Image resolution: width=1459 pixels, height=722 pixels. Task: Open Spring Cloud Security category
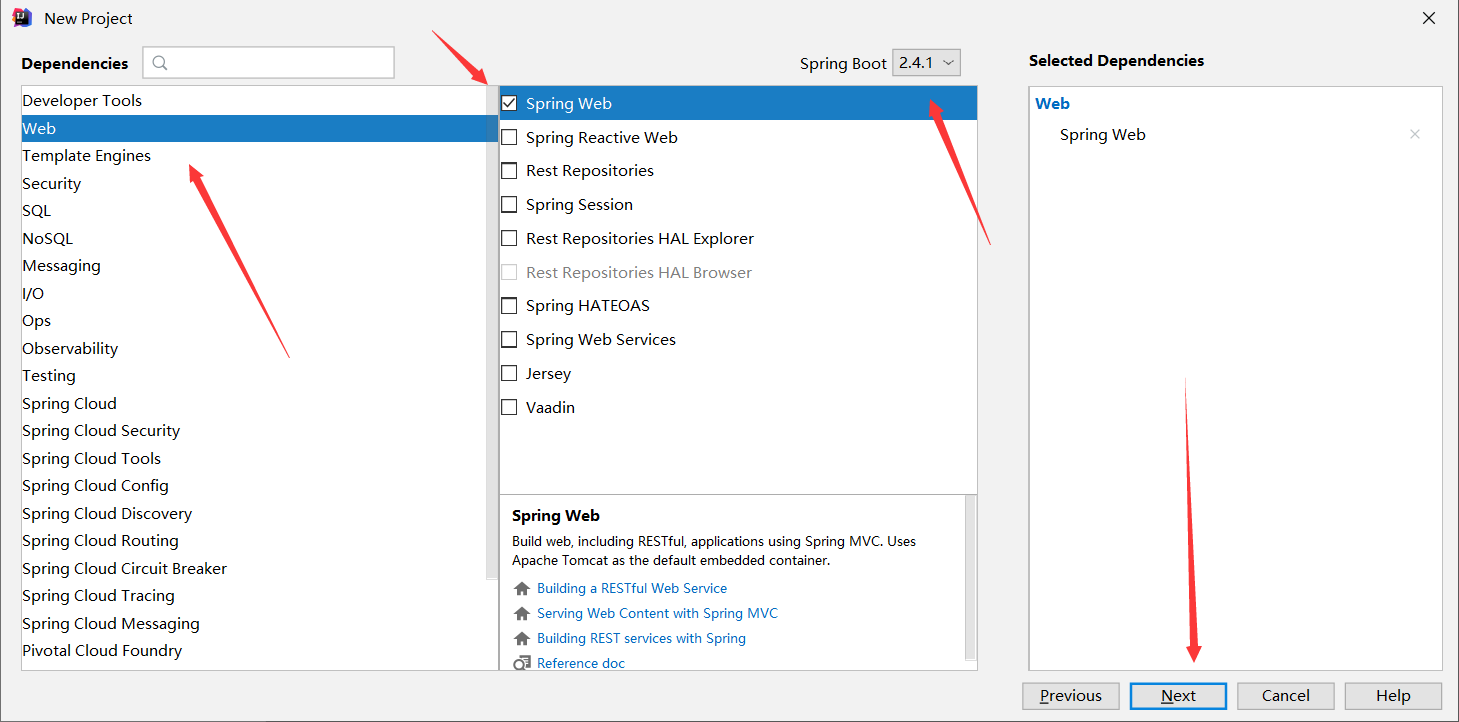click(254, 431)
